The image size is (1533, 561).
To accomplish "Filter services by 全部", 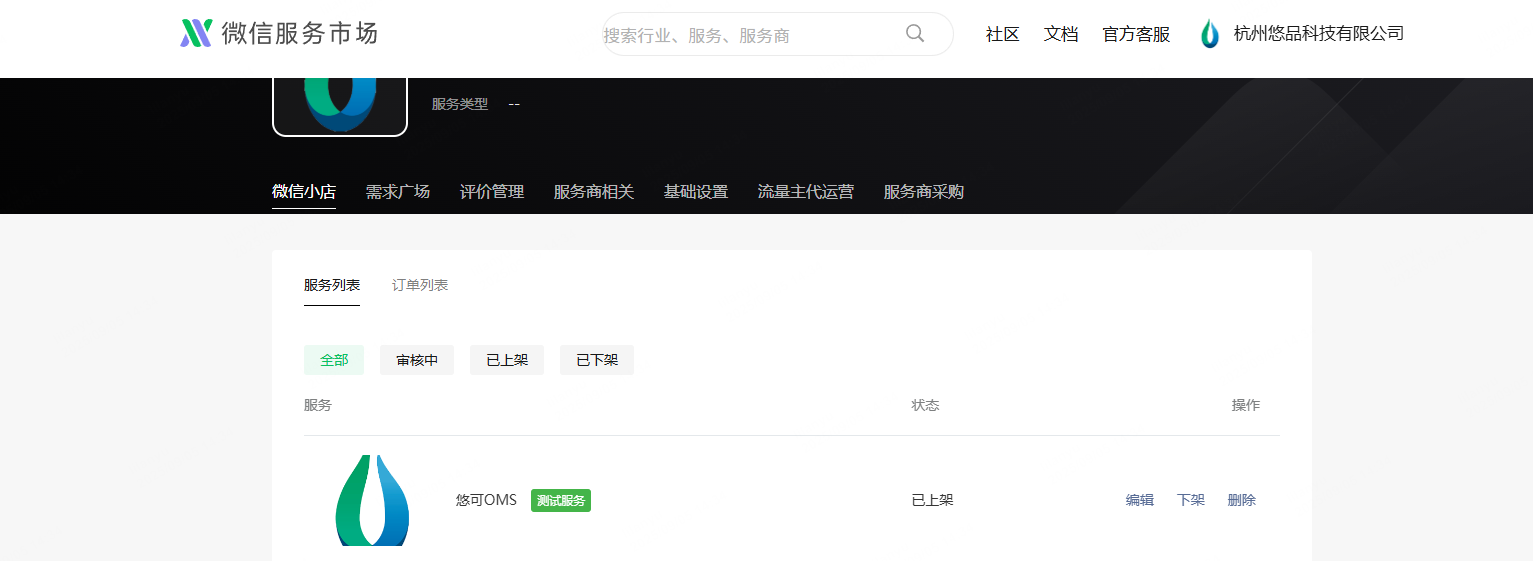I will pyautogui.click(x=334, y=360).
